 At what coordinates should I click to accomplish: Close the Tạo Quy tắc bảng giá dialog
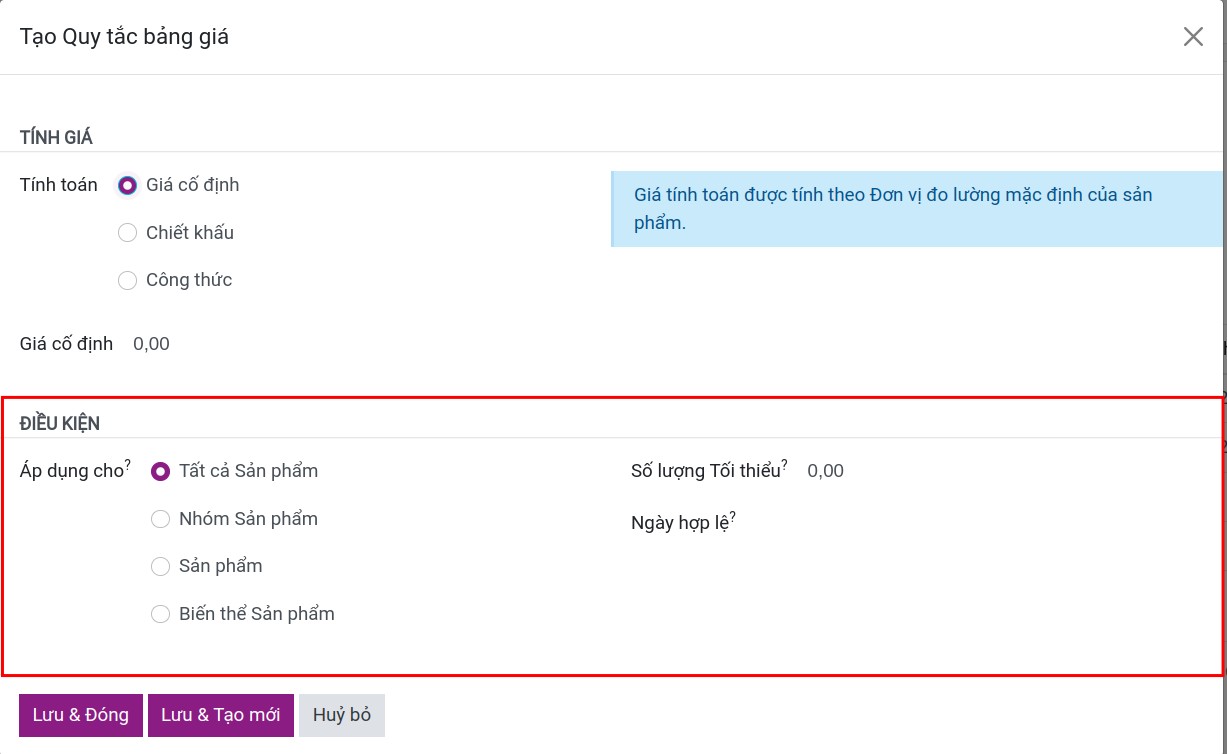(x=1193, y=37)
